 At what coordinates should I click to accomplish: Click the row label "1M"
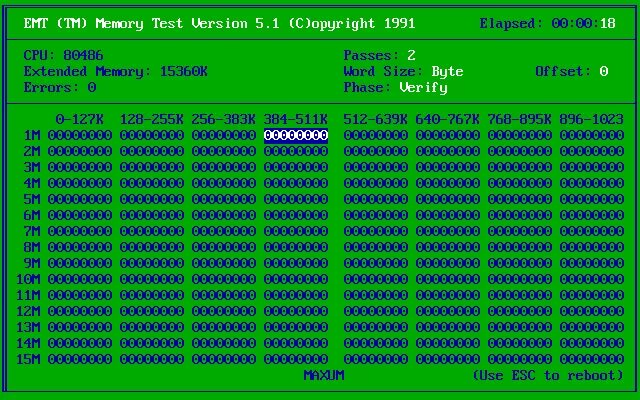coord(32,135)
